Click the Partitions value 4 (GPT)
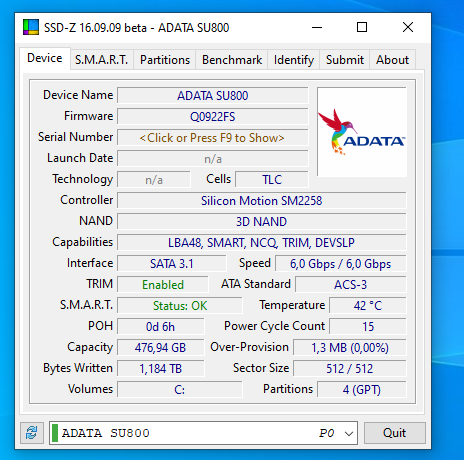The image size is (464, 460). [x=362, y=390]
